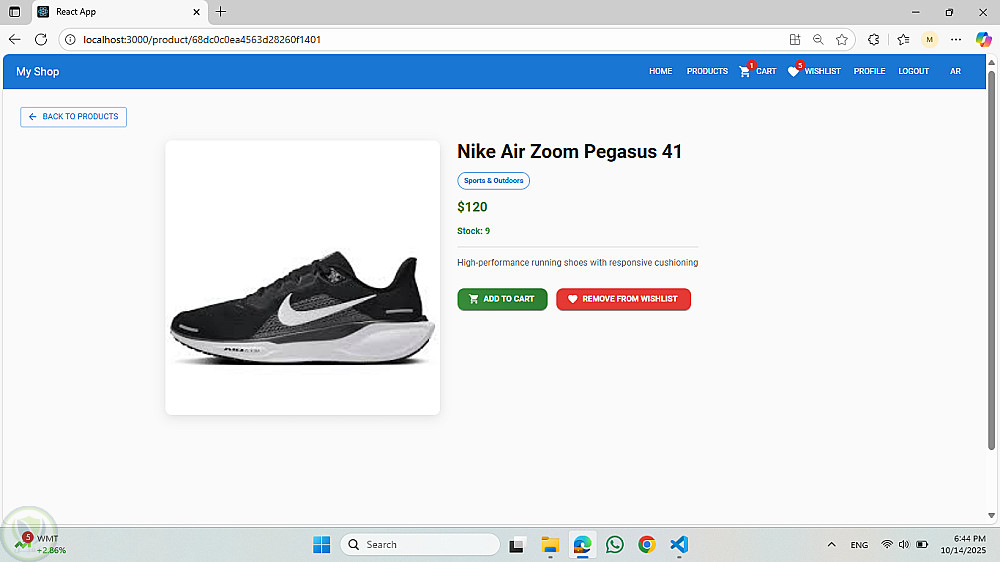Launch Copilot from browser toolbar
This screenshot has width=1000, height=562.
983,40
